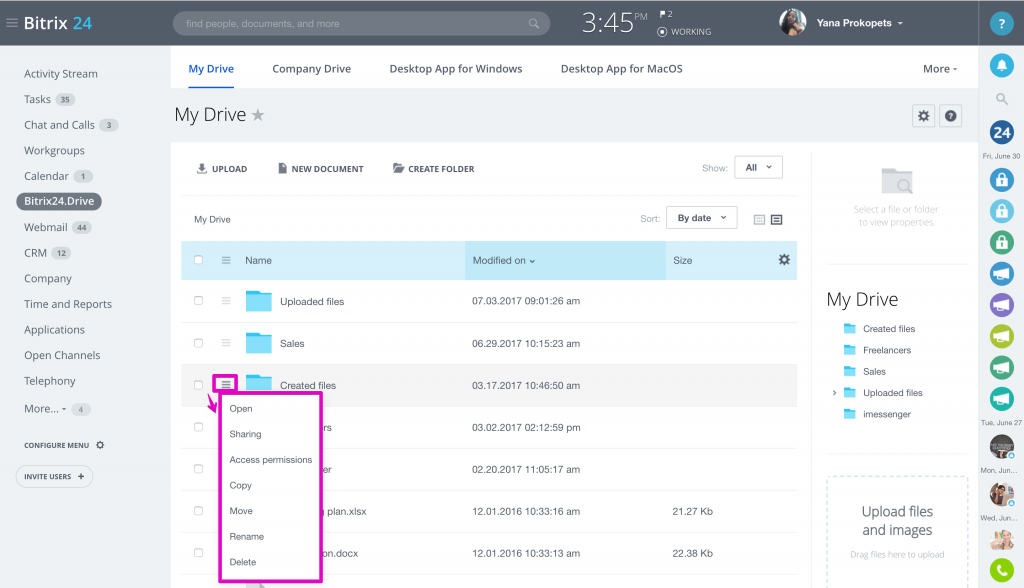This screenshot has height=588, width=1024.
Task: Click the flag counter icon near the clock
Action: (x=665, y=14)
